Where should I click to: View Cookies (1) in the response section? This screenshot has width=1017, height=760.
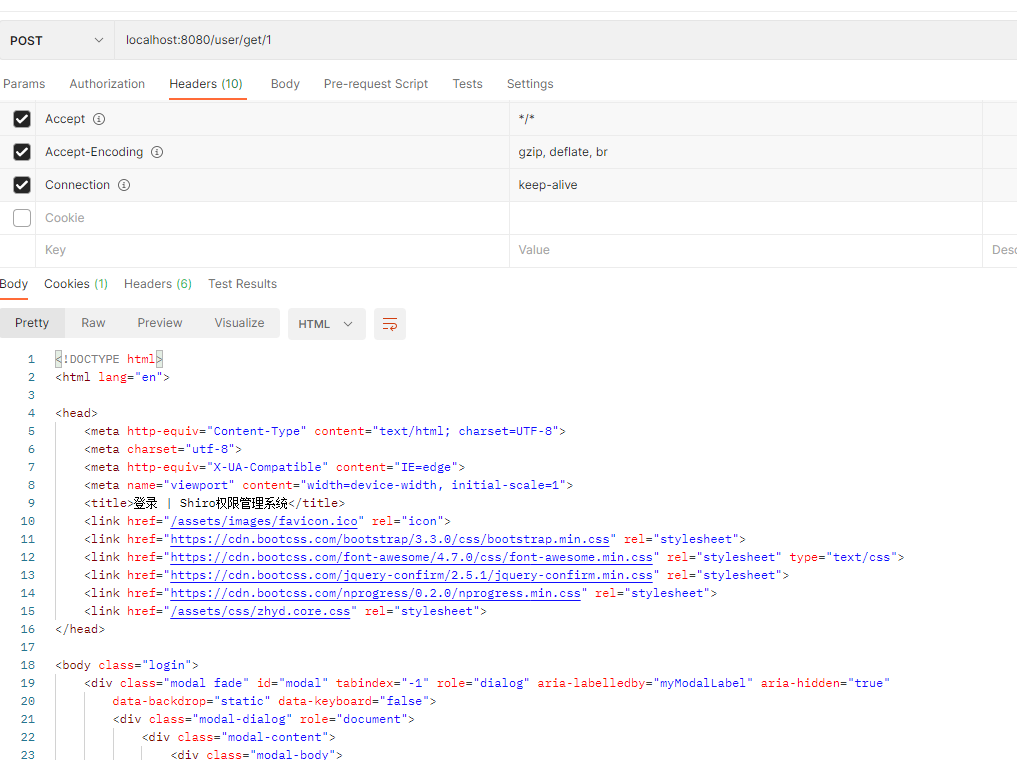coord(75,284)
